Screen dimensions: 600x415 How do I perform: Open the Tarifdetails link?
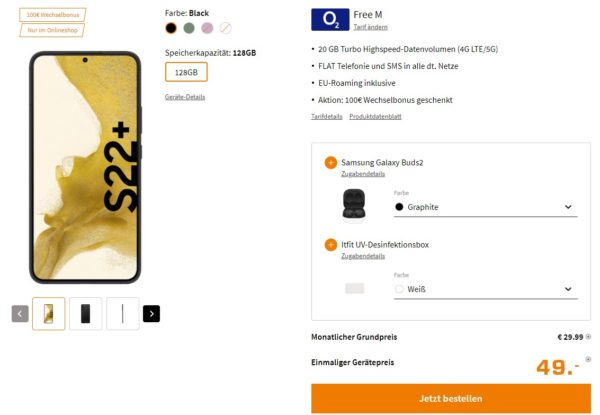(x=327, y=116)
